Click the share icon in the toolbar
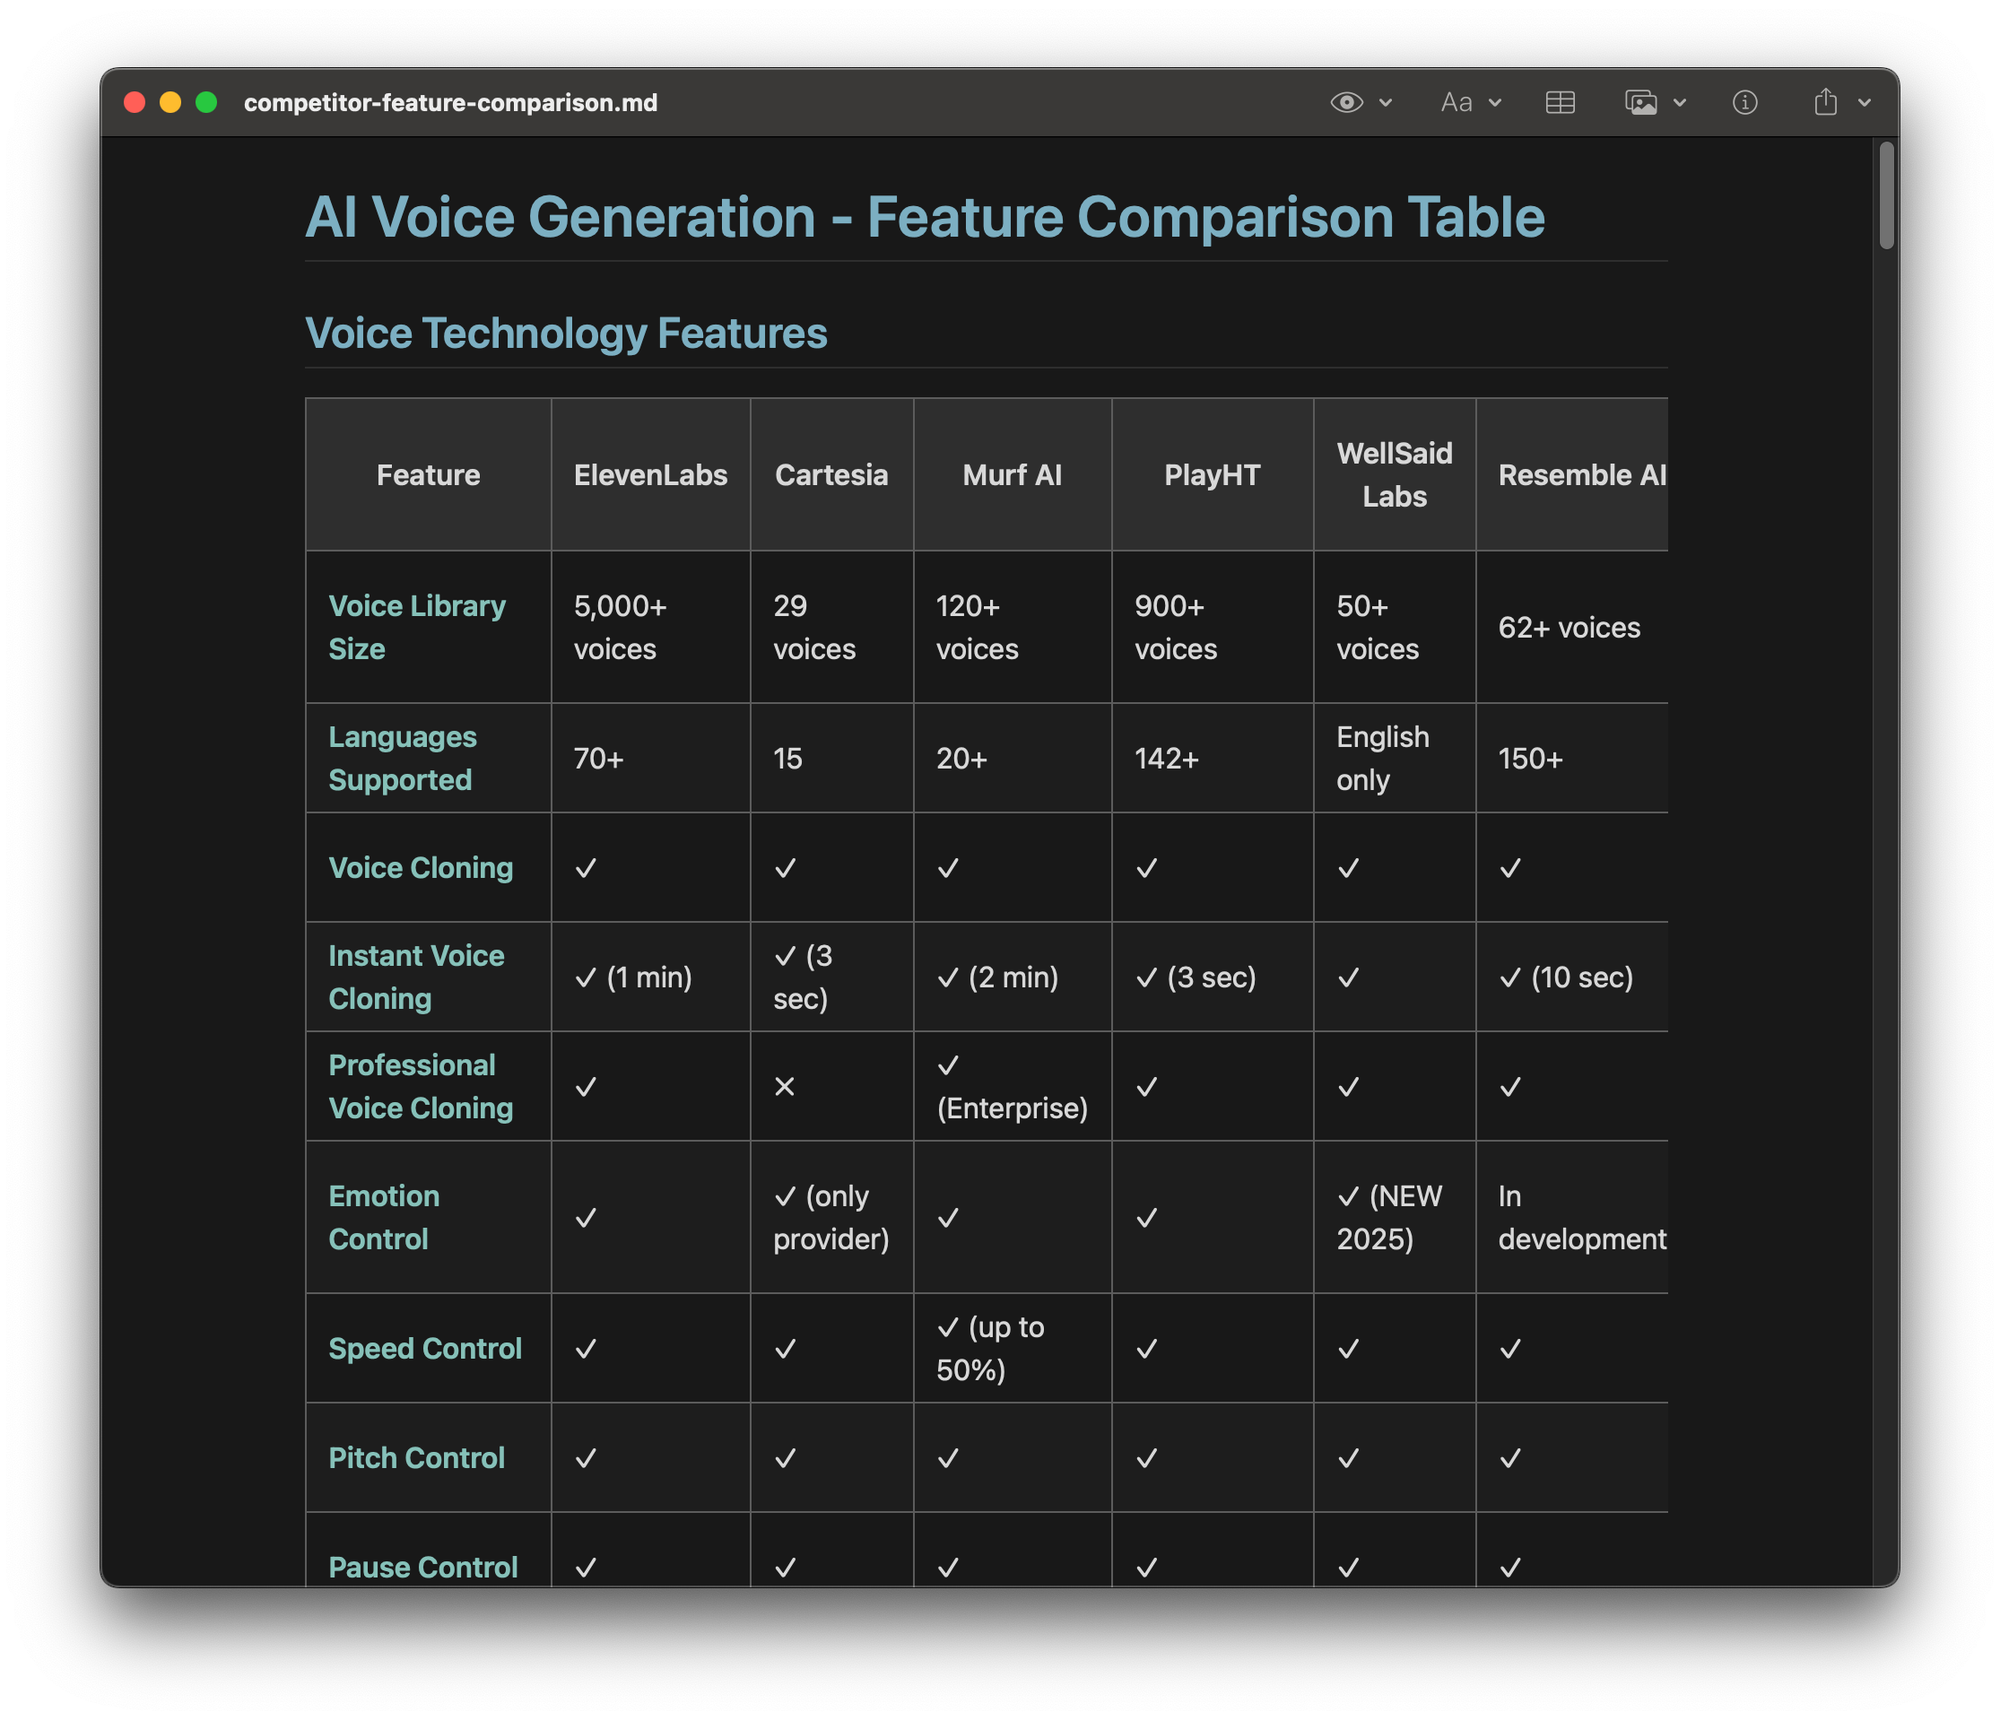Screen dimensions: 2000x1720 pyautogui.click(x=1827, y=101)
